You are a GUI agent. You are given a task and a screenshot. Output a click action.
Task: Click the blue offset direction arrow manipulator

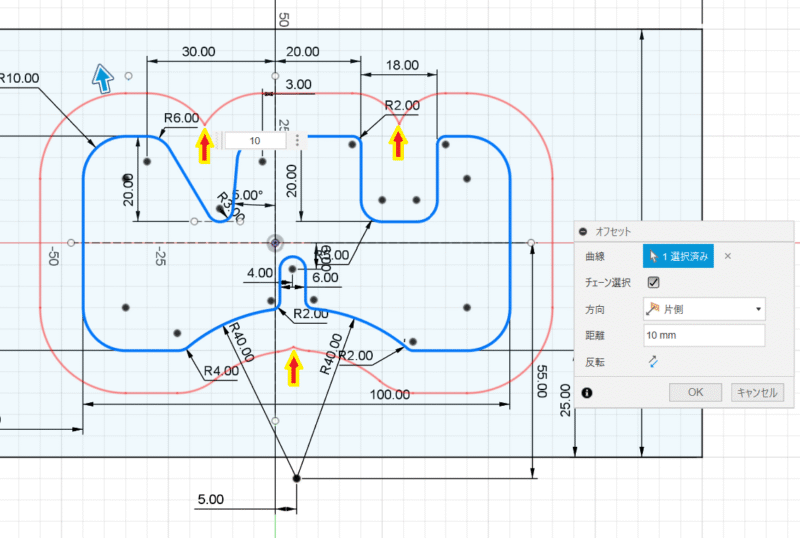click(x=103, y=77)
